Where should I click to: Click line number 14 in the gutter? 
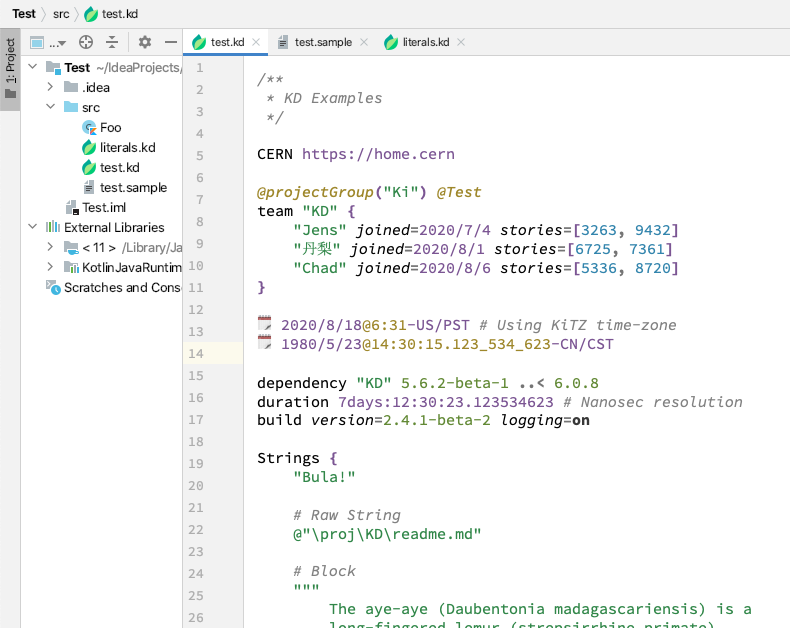pyautogui.click(x=196, y=353)
